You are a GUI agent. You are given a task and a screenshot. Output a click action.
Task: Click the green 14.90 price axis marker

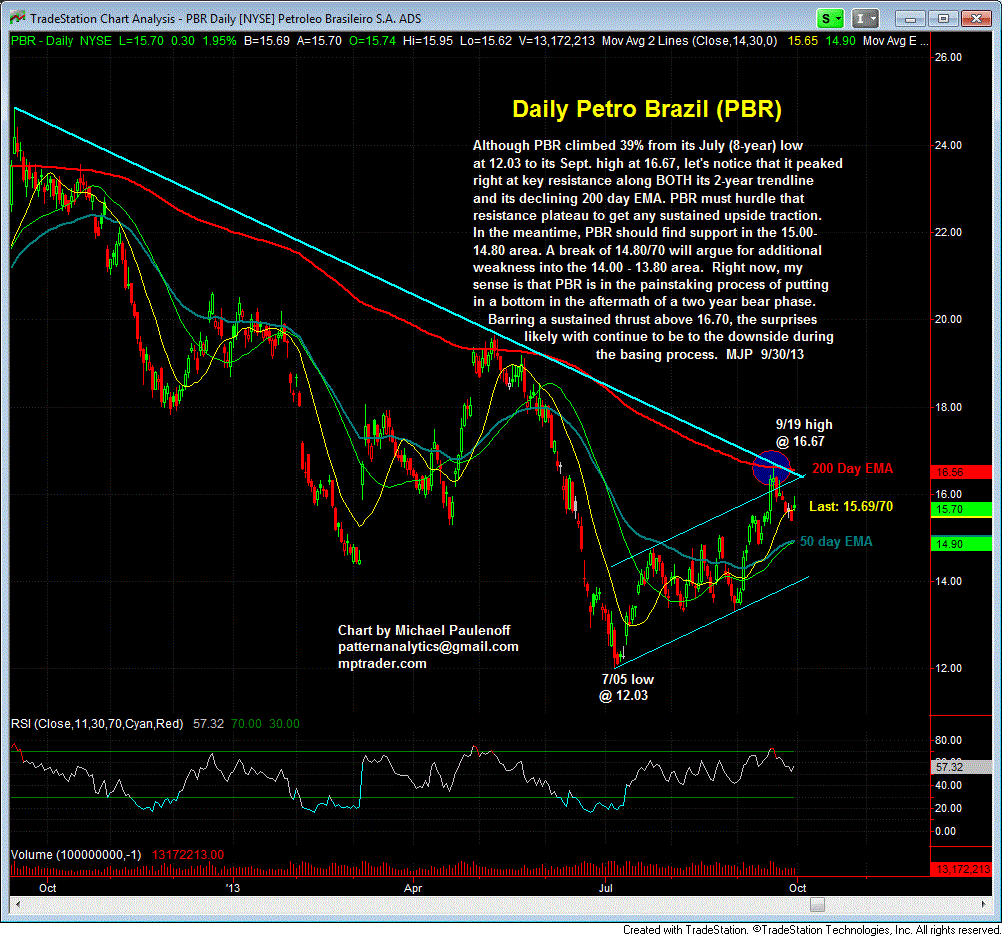tap(961, 544)
